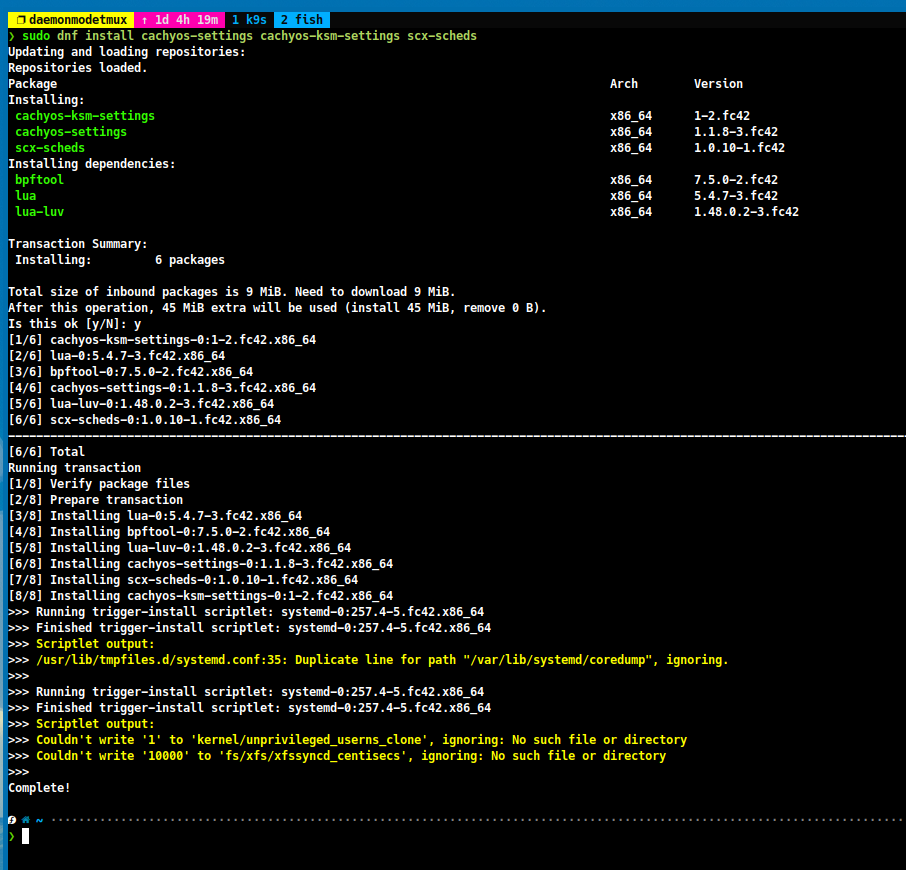
Task: Click the '[5/6] lua-luv' download line
Action: [x=141, y=404]
